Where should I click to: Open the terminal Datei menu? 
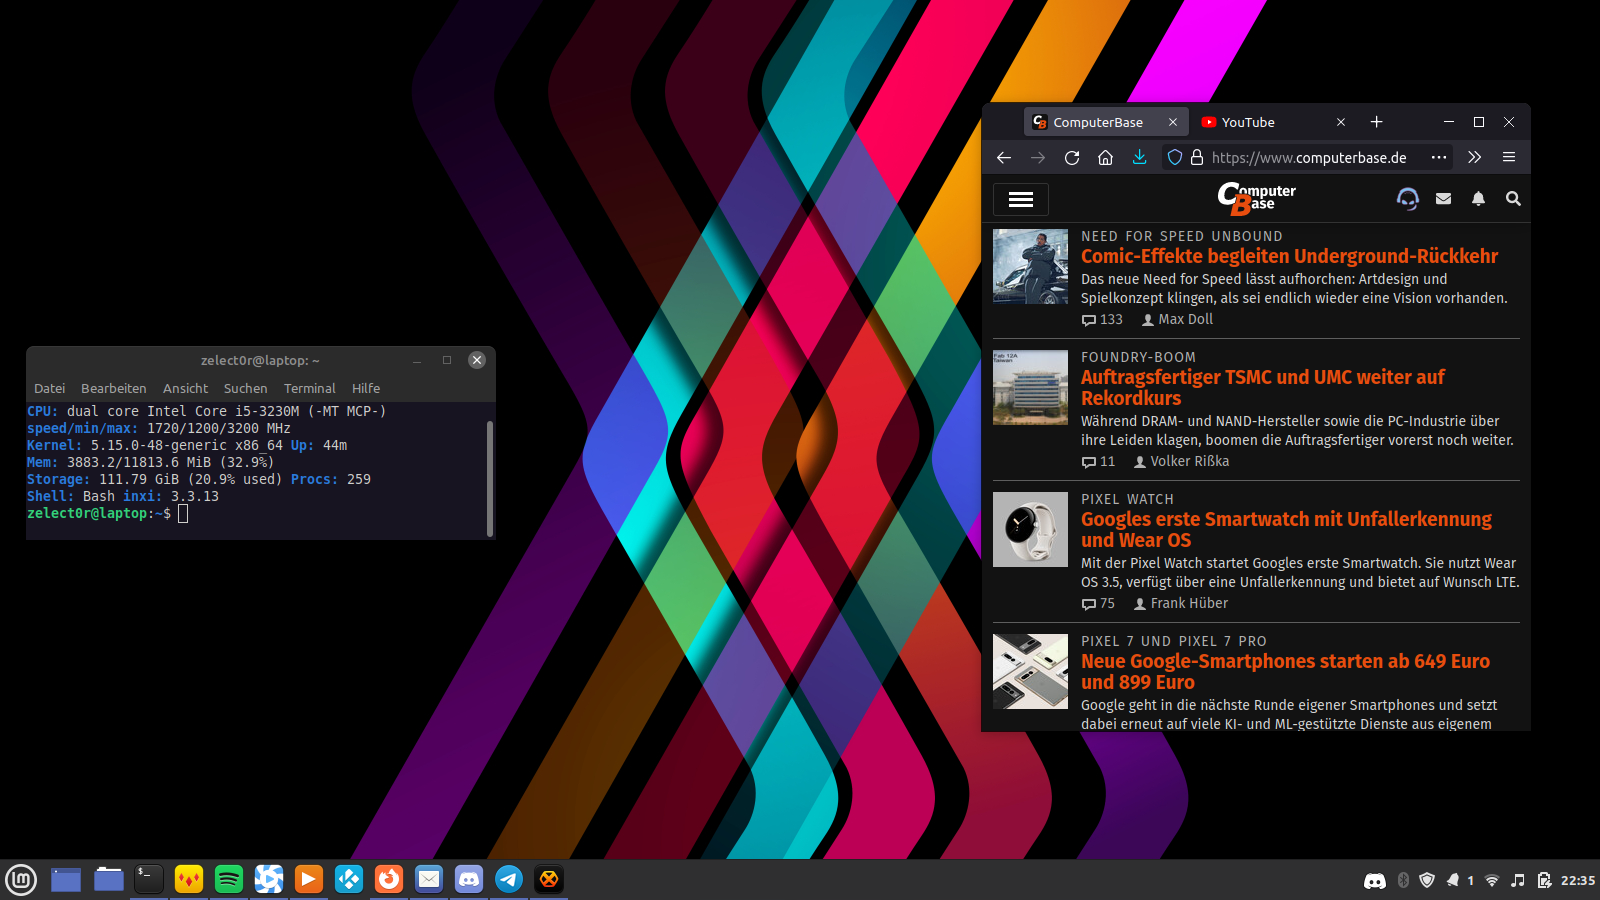point(50,389)
